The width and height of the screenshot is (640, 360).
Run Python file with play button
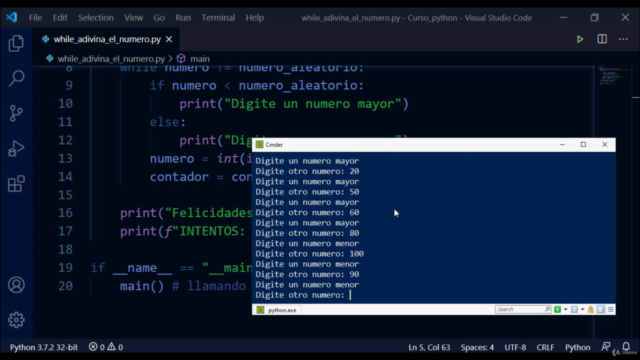point(580,39)
